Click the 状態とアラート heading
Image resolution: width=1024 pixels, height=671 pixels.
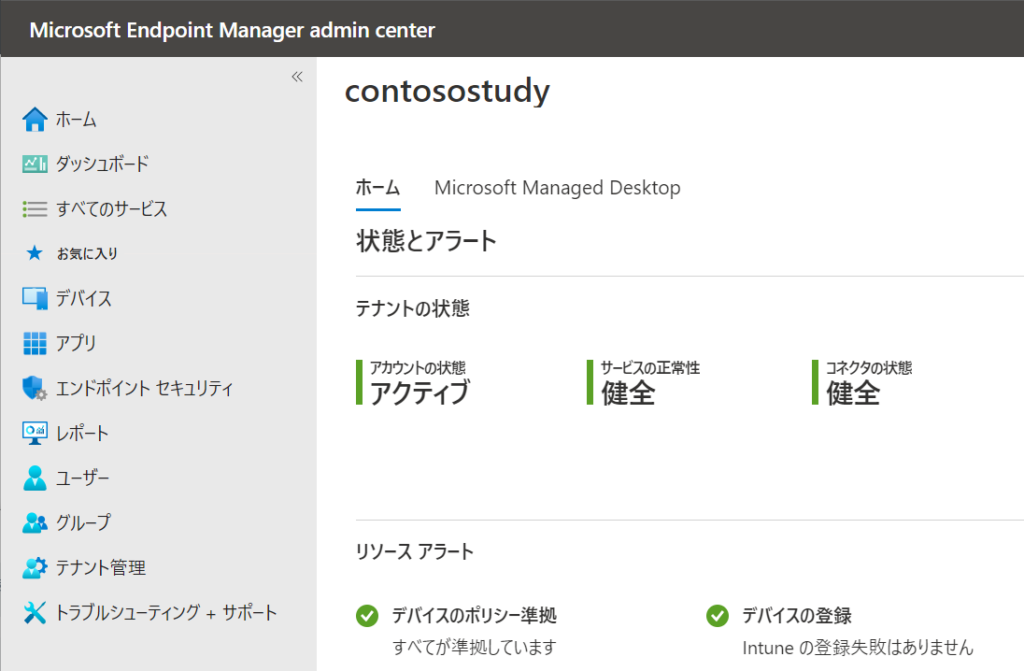426,241
